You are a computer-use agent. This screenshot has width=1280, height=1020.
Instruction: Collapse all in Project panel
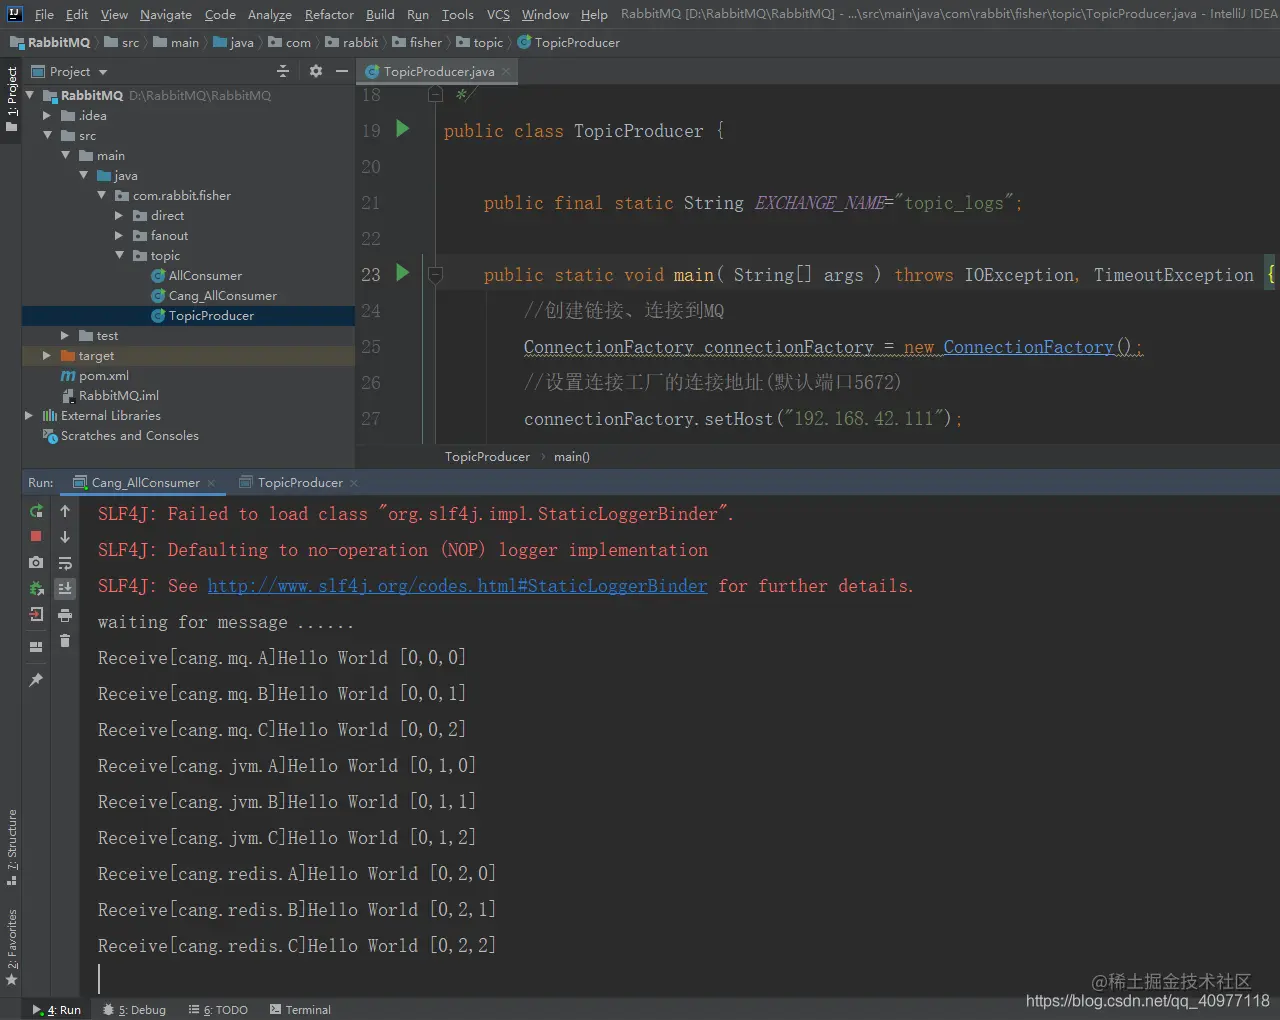tap(283, 71)
